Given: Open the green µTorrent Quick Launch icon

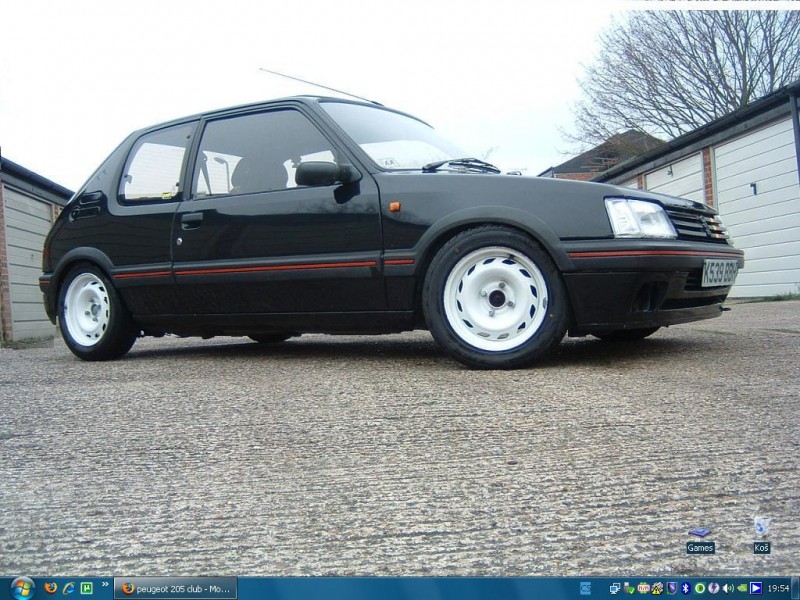Looking at the screenshot, I should [x=86, y=588].
